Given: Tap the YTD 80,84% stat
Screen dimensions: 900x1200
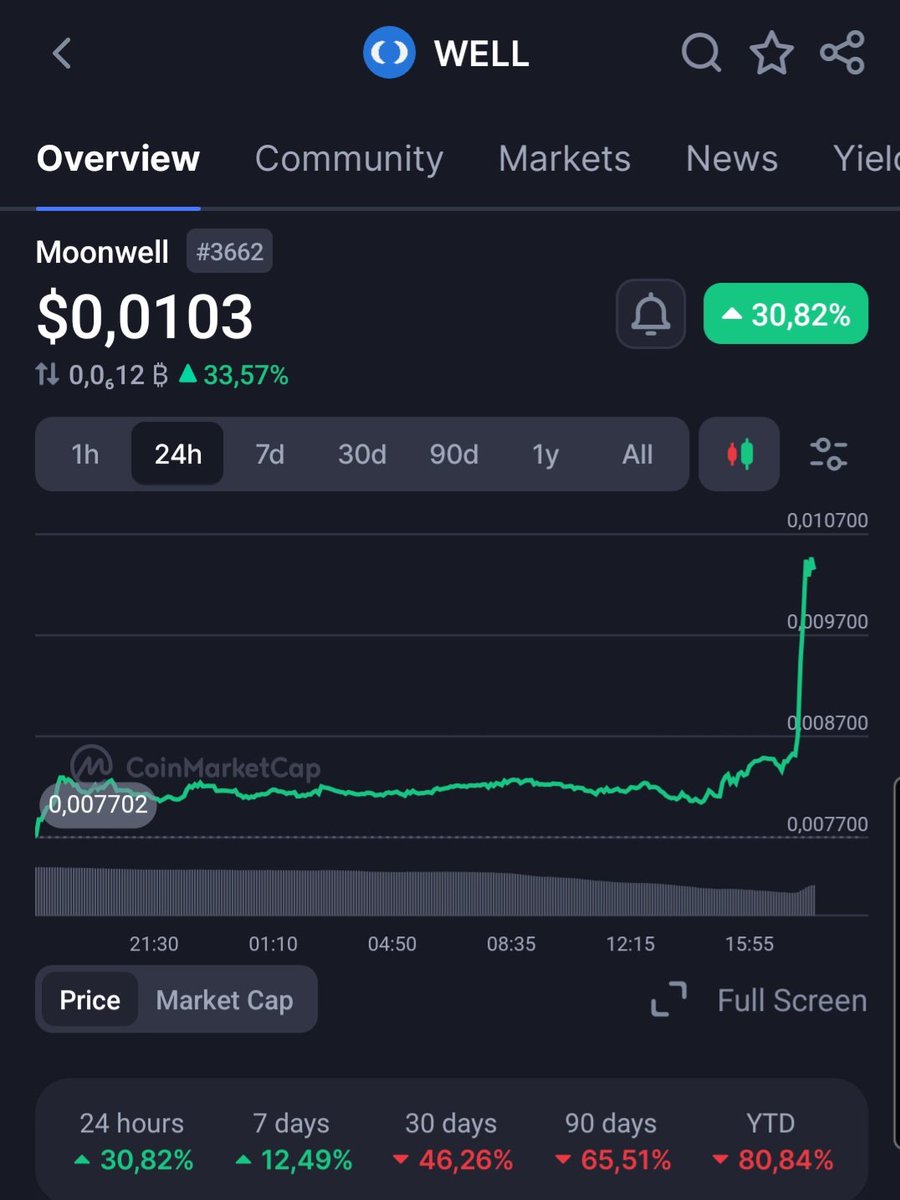Looking at the screenshot, I should [x=771, y=1142].
